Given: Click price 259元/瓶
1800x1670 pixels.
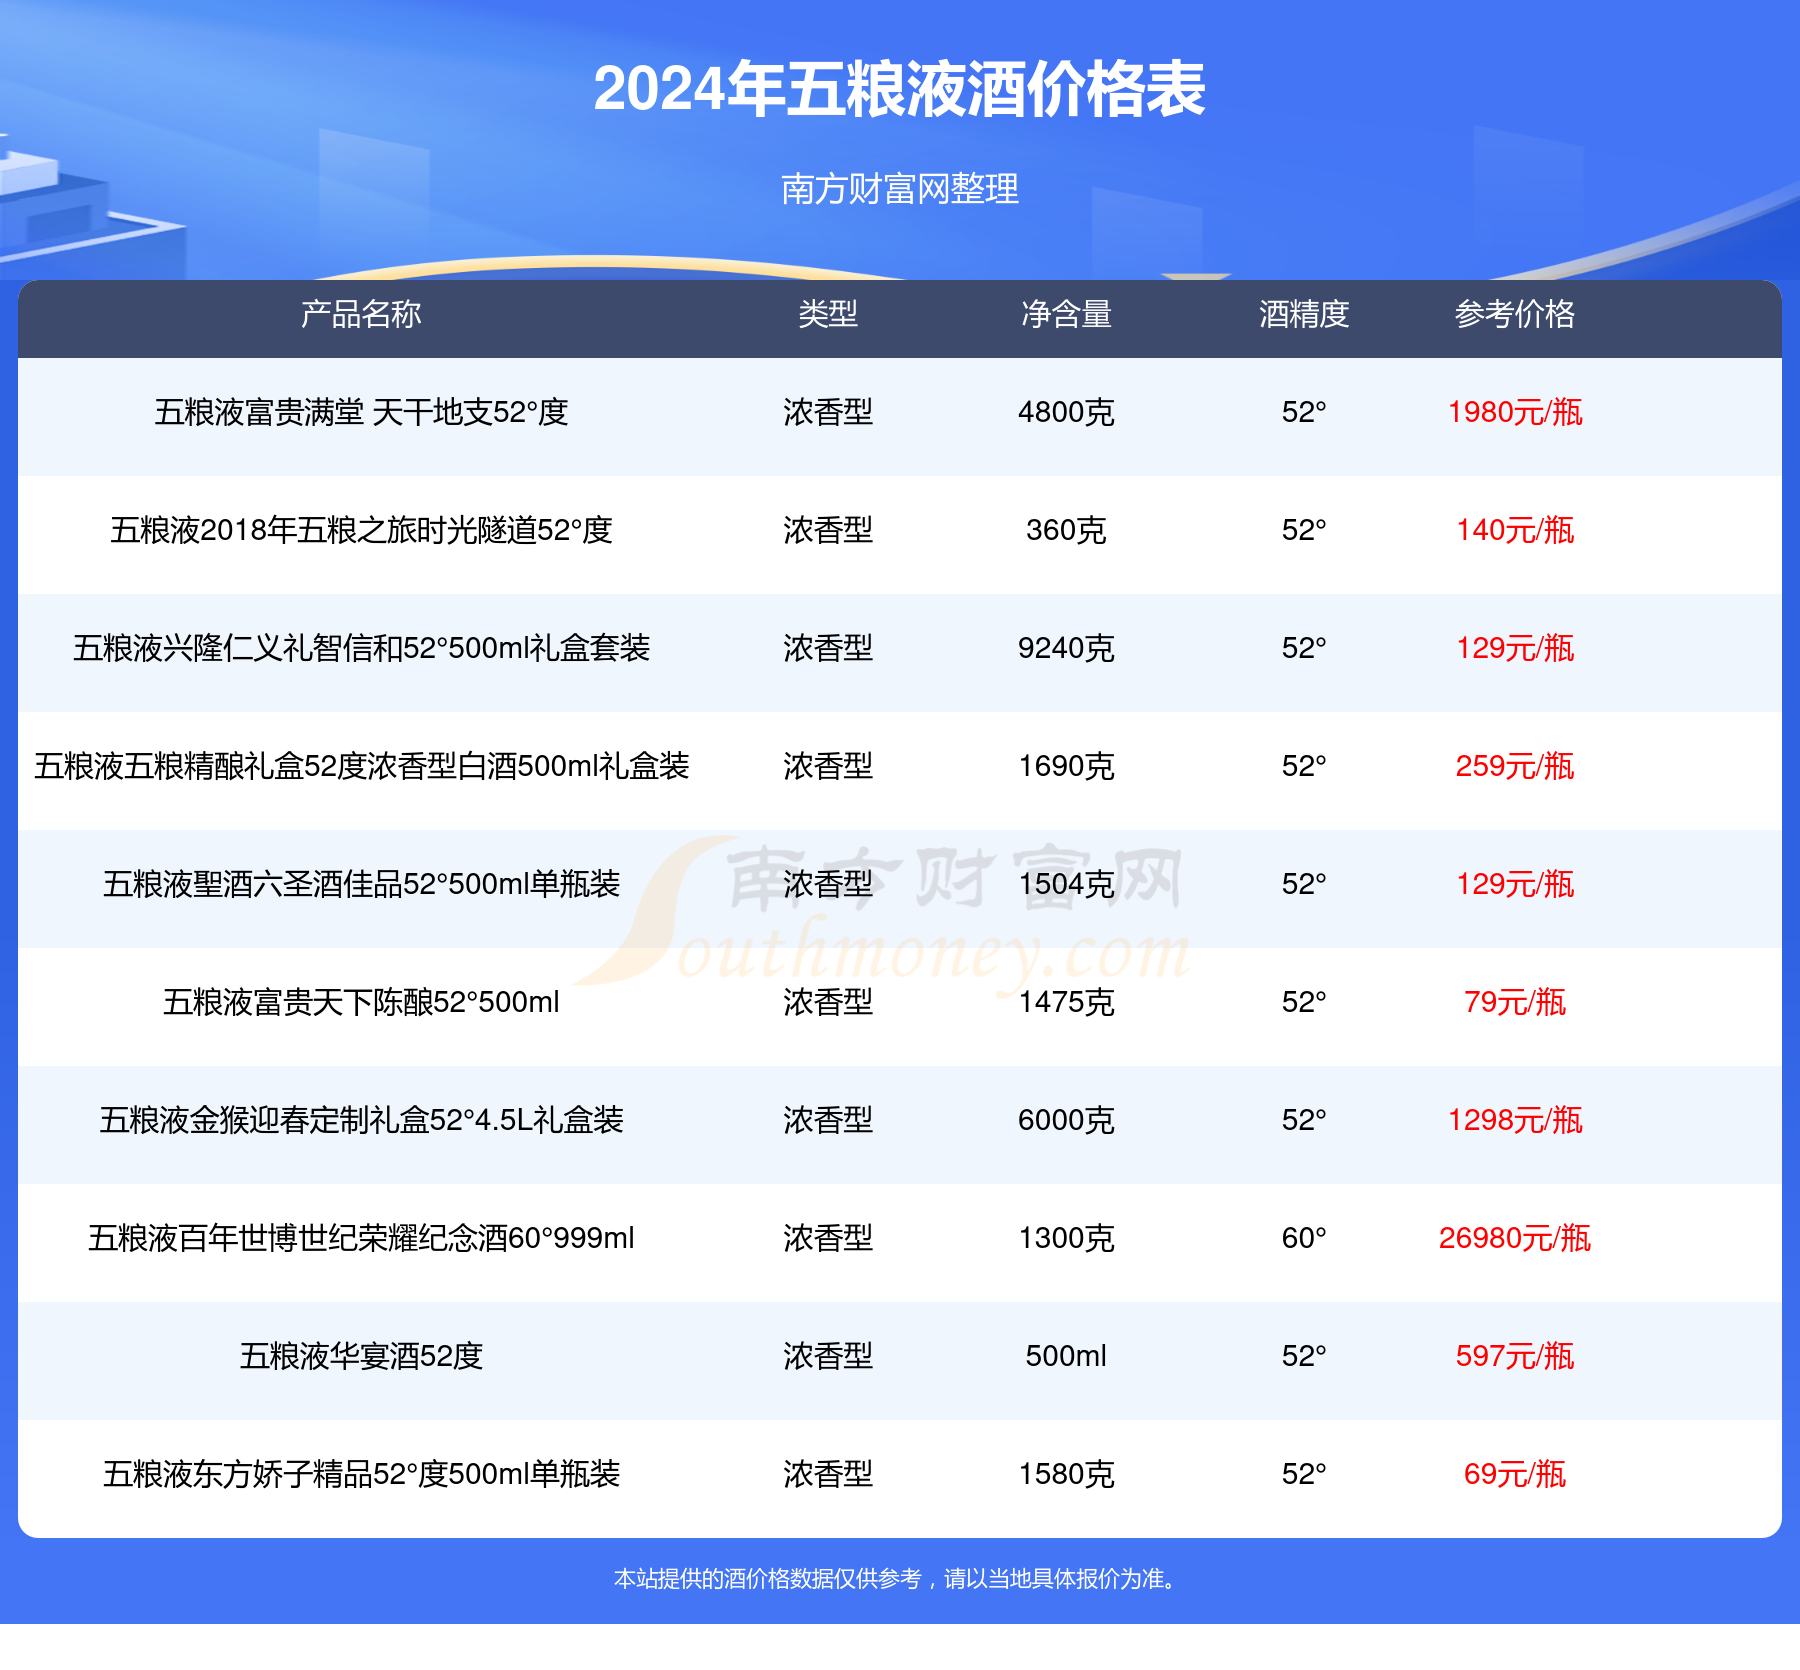Looking at the screenshot, I should pyautogui.click(x=1515, y=766).
